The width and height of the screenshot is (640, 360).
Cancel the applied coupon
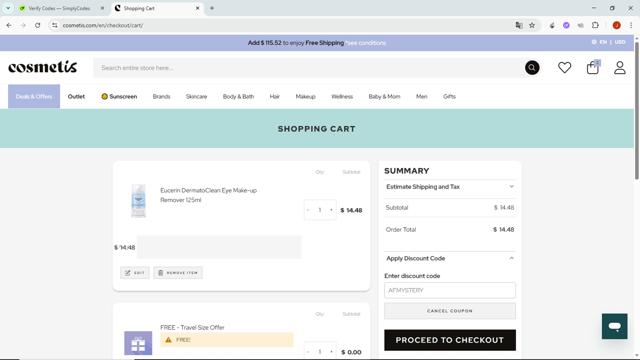(x=450, y=311)
